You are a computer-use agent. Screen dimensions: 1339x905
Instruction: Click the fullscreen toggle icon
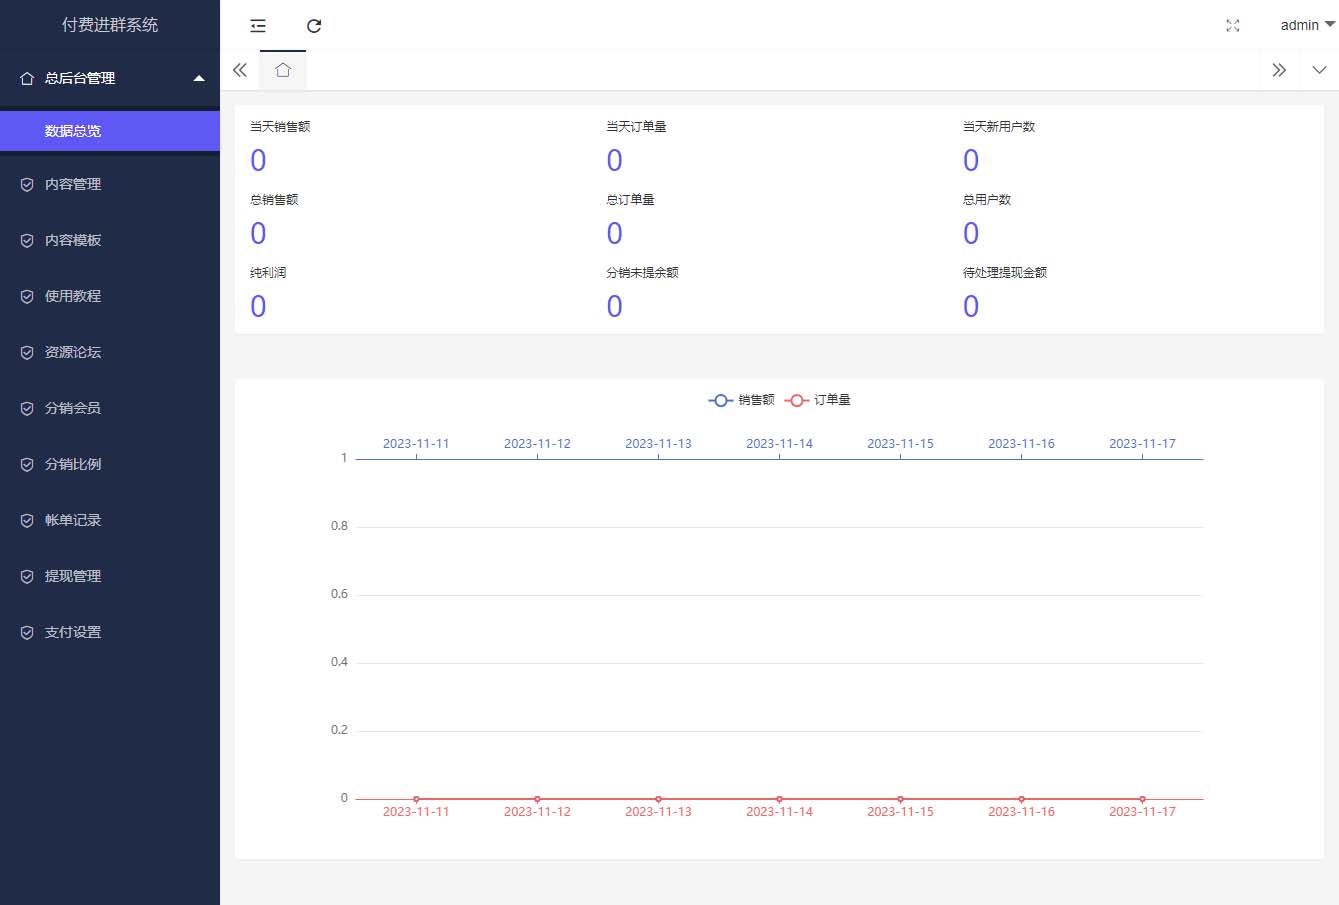click(1232, 26)
